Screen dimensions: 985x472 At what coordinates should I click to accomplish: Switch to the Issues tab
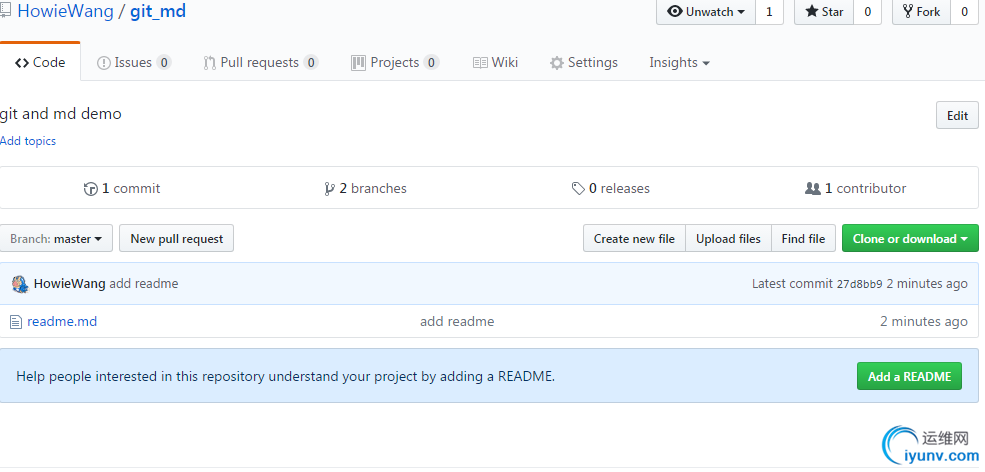click(133, 63)
